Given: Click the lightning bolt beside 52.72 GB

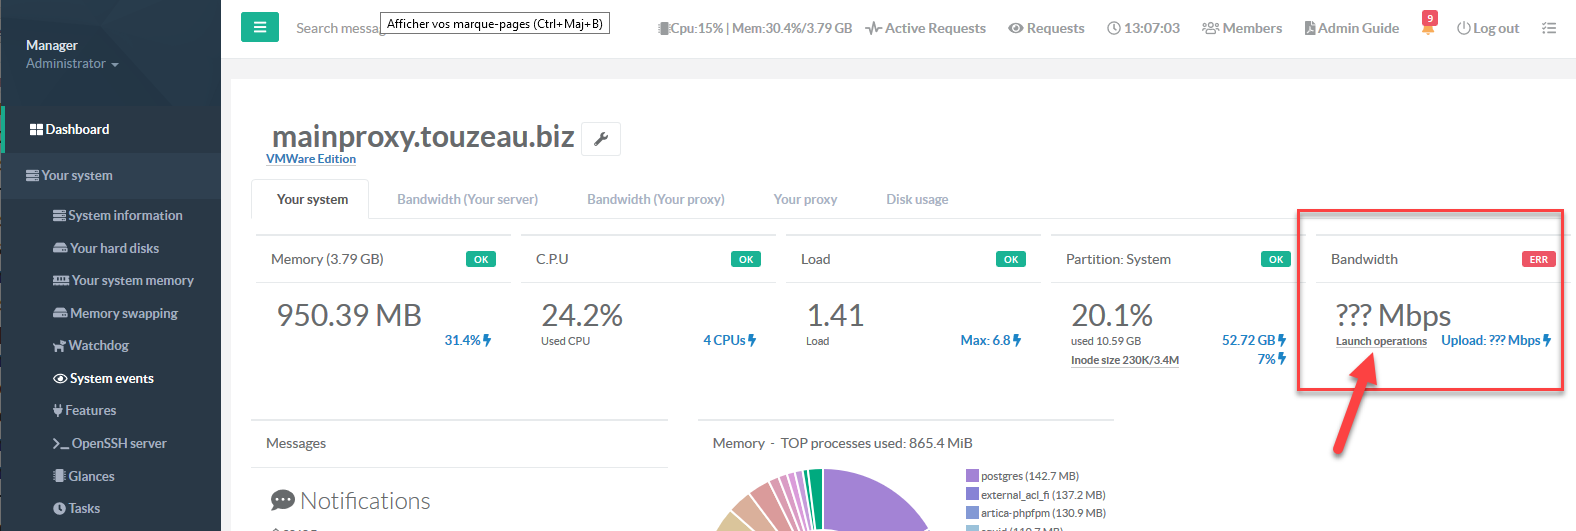Looking at the screenshot, I should point(1282,340).
